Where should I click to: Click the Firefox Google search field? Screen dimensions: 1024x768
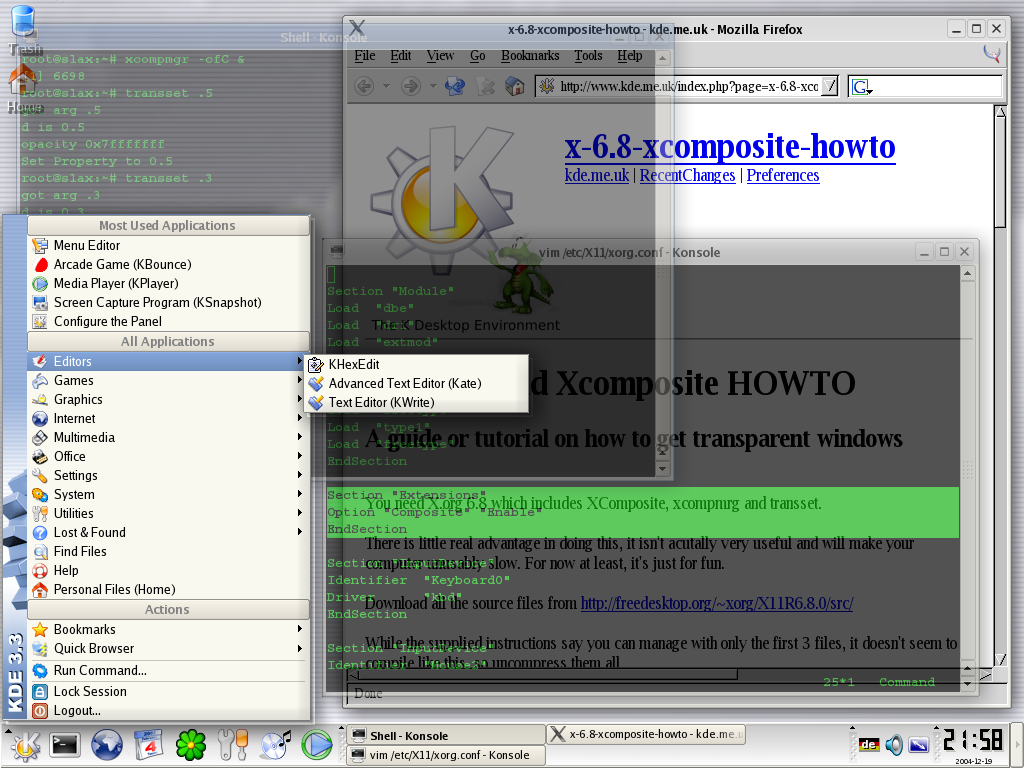(x=925, y=86)
